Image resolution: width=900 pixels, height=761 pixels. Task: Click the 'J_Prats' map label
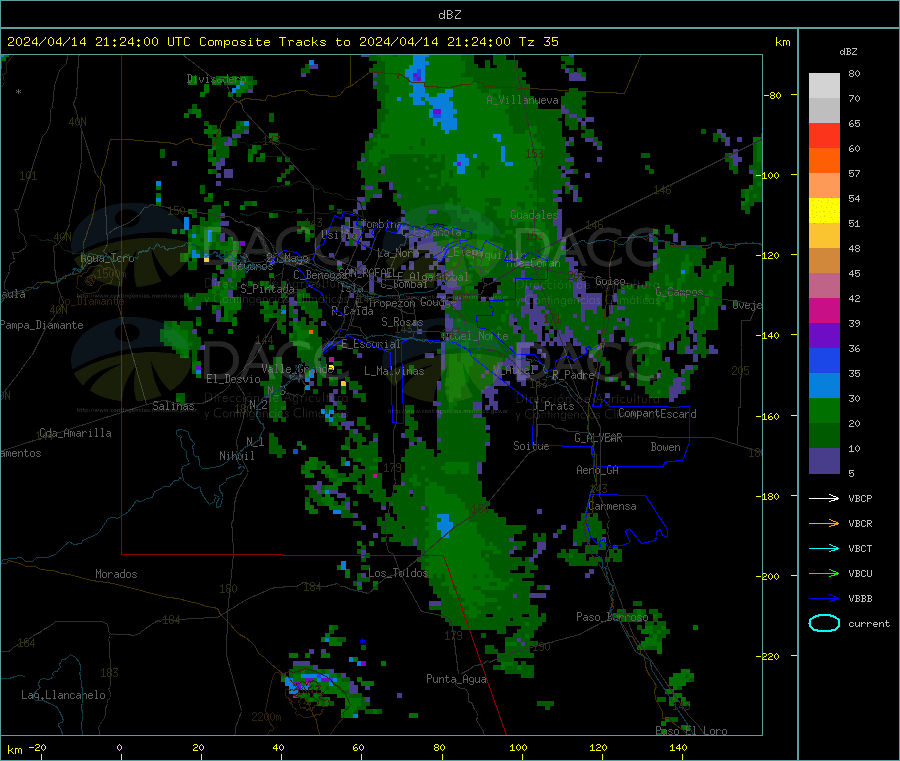point(553,406)
